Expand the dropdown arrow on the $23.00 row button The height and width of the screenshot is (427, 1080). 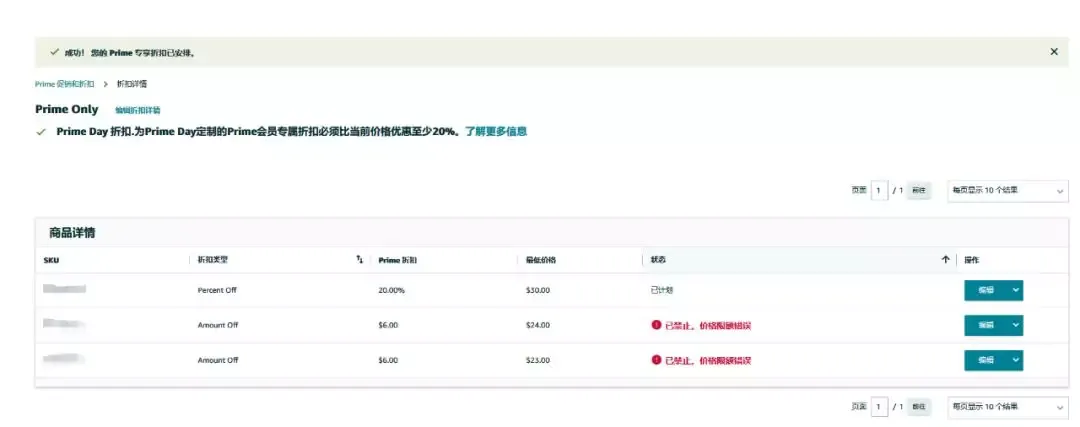click(x=1015, y=360)
